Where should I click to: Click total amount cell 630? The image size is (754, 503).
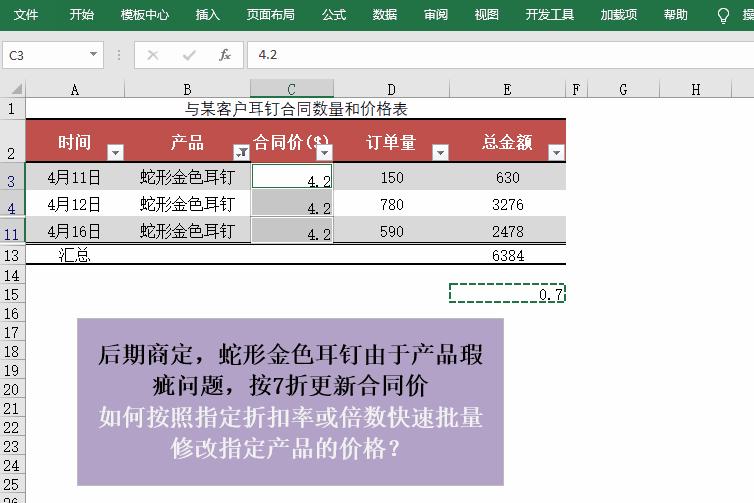[507, 177]
